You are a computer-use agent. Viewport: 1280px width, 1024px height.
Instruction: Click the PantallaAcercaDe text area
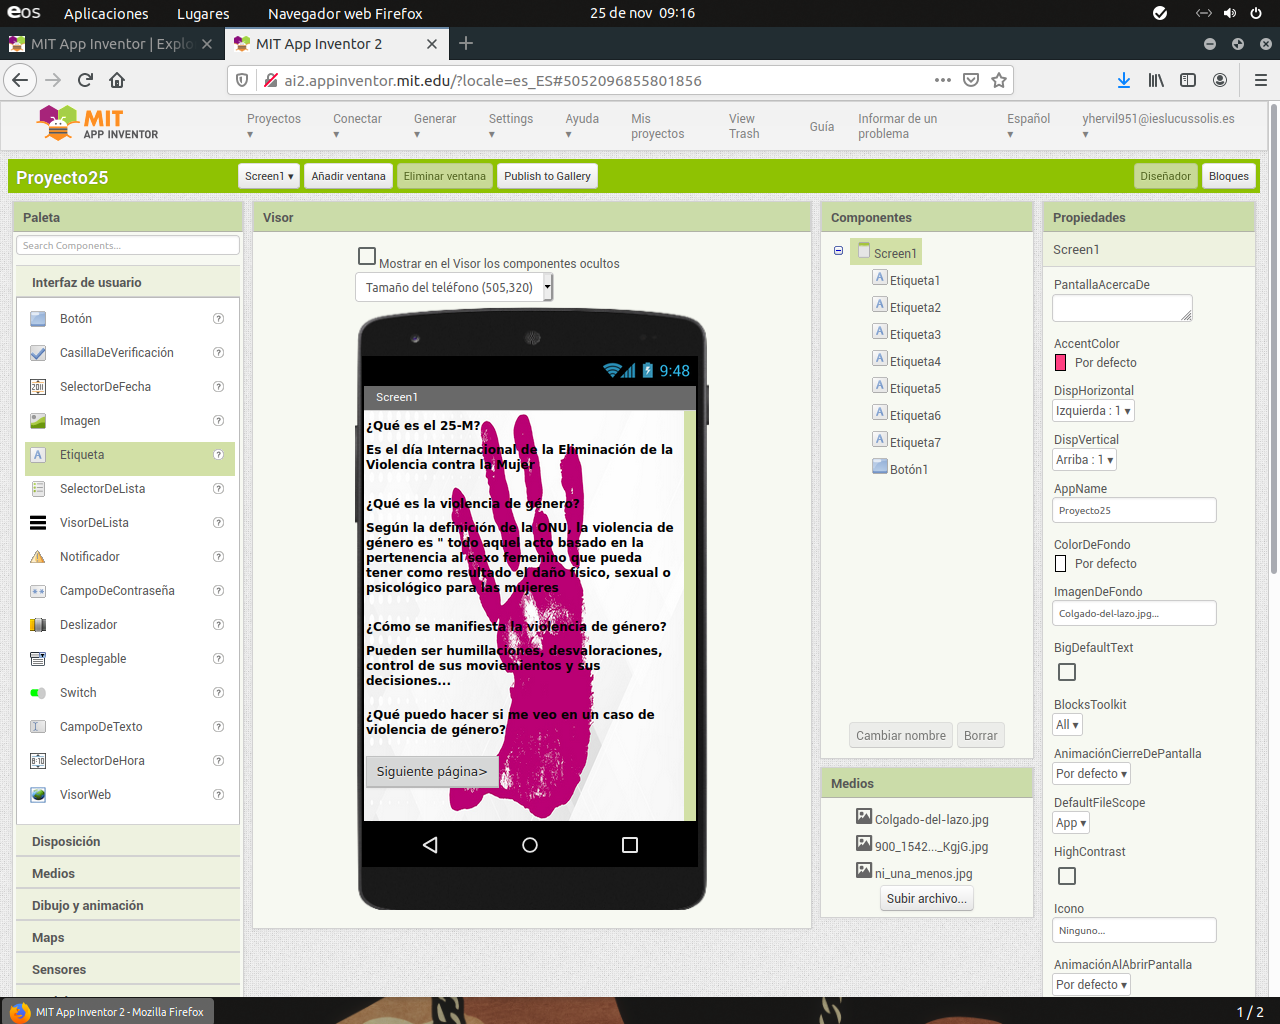[1123, 308]
